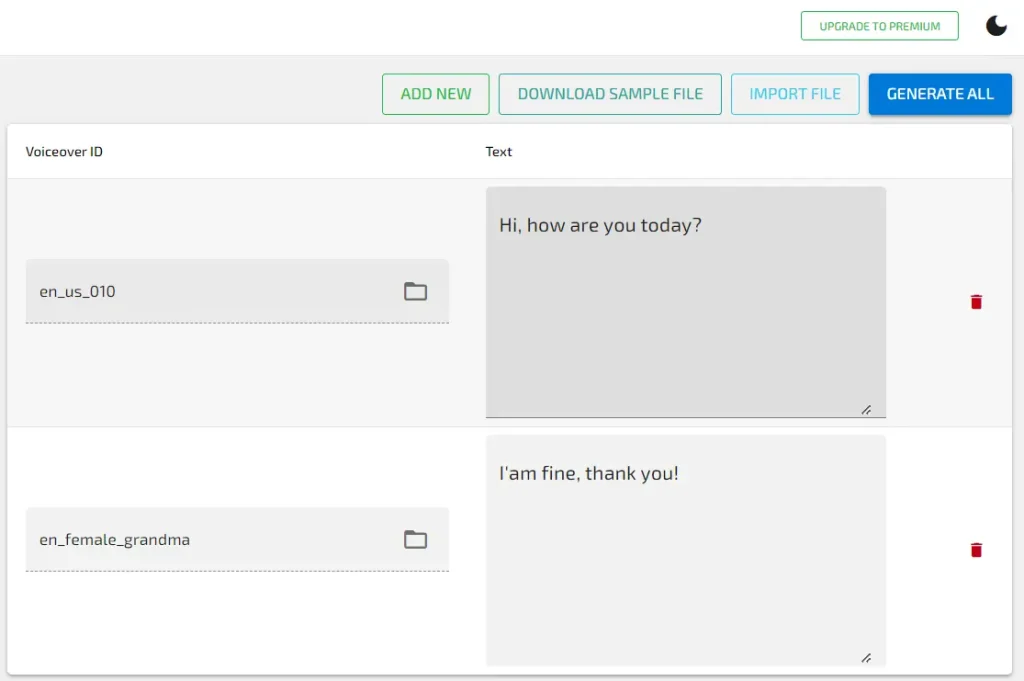Click the Upgrade to Premium button

[x=879, y=26]
